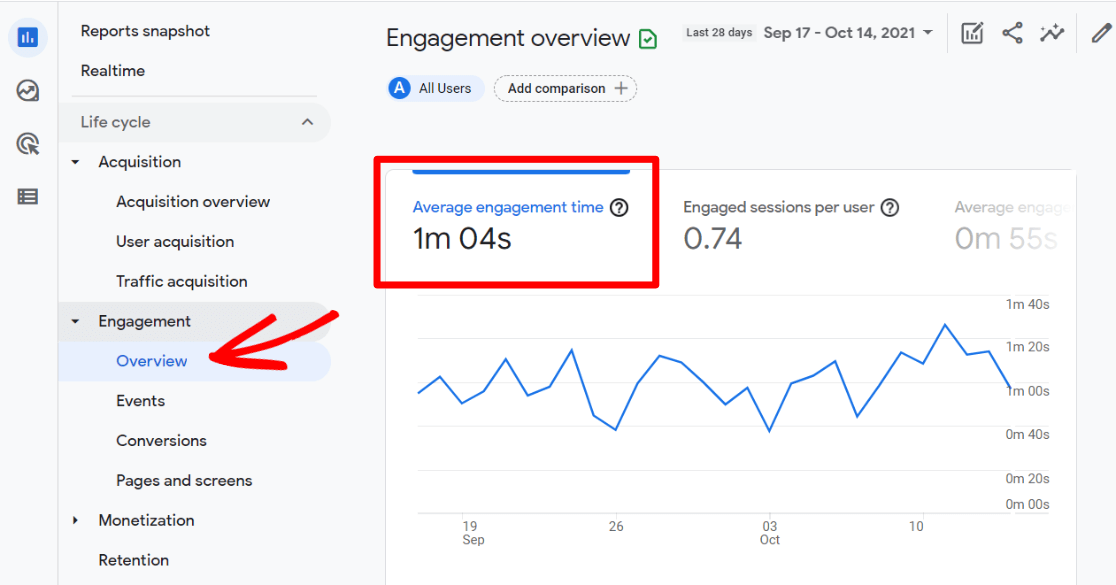
Task: Collapse the Acquisition report group
Action: [x=74, y=161]
